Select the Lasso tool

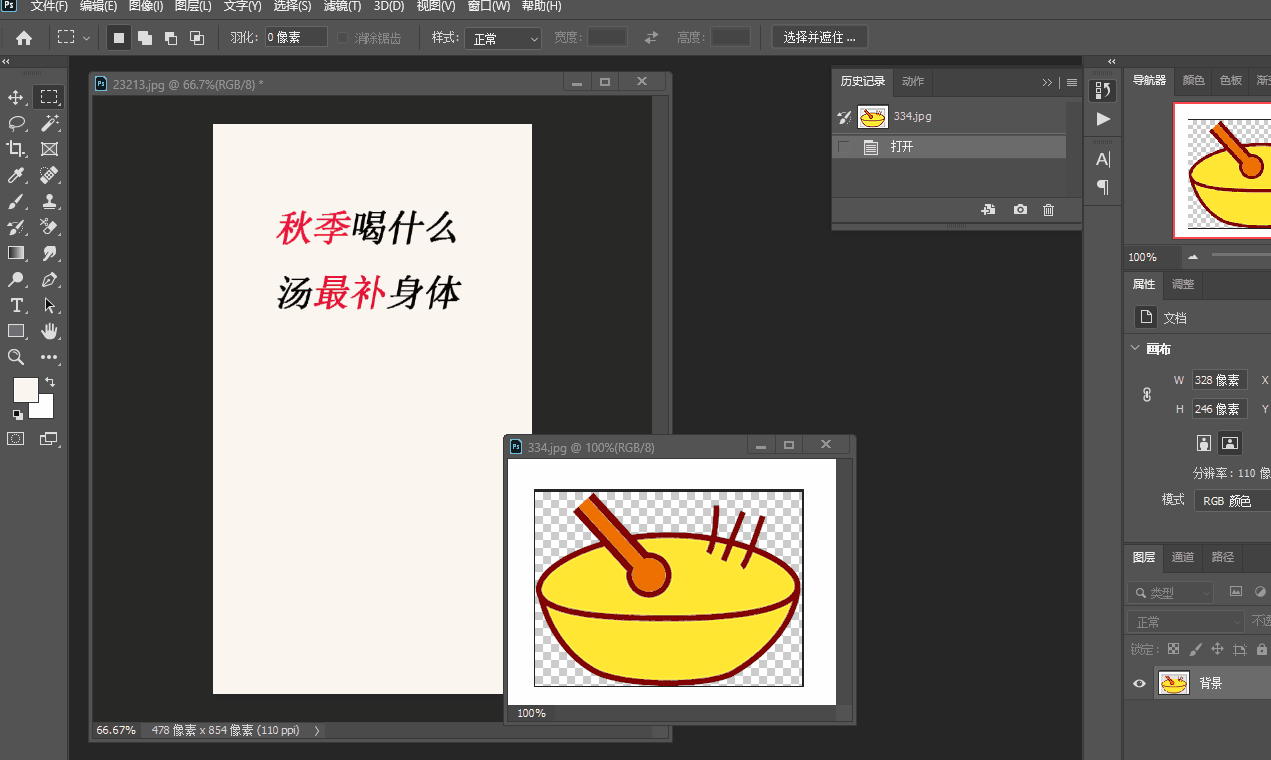point(15,124)
